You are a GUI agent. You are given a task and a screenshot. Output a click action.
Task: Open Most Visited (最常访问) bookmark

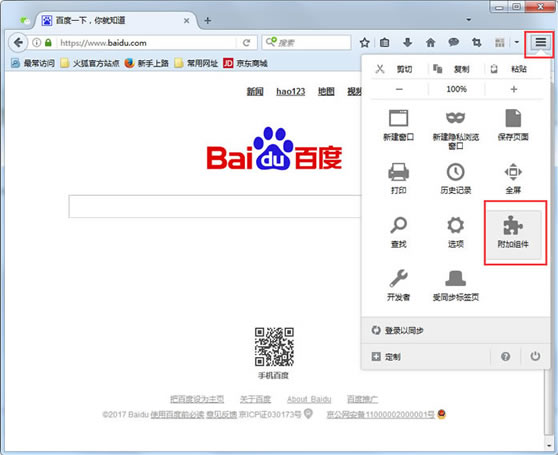coord(33,63)
